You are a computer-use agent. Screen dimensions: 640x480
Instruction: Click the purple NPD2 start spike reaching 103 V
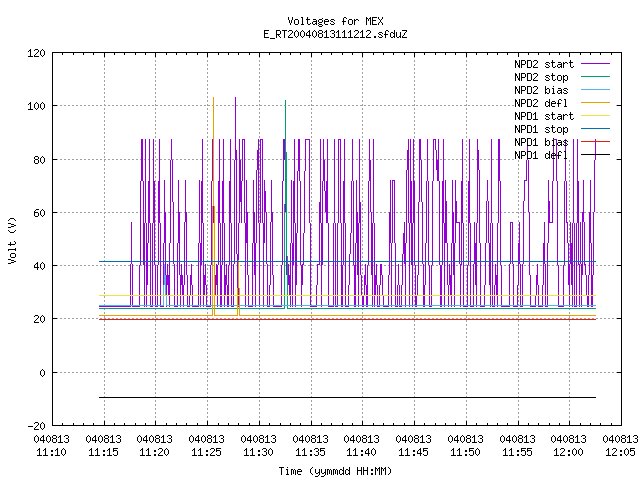236,118
